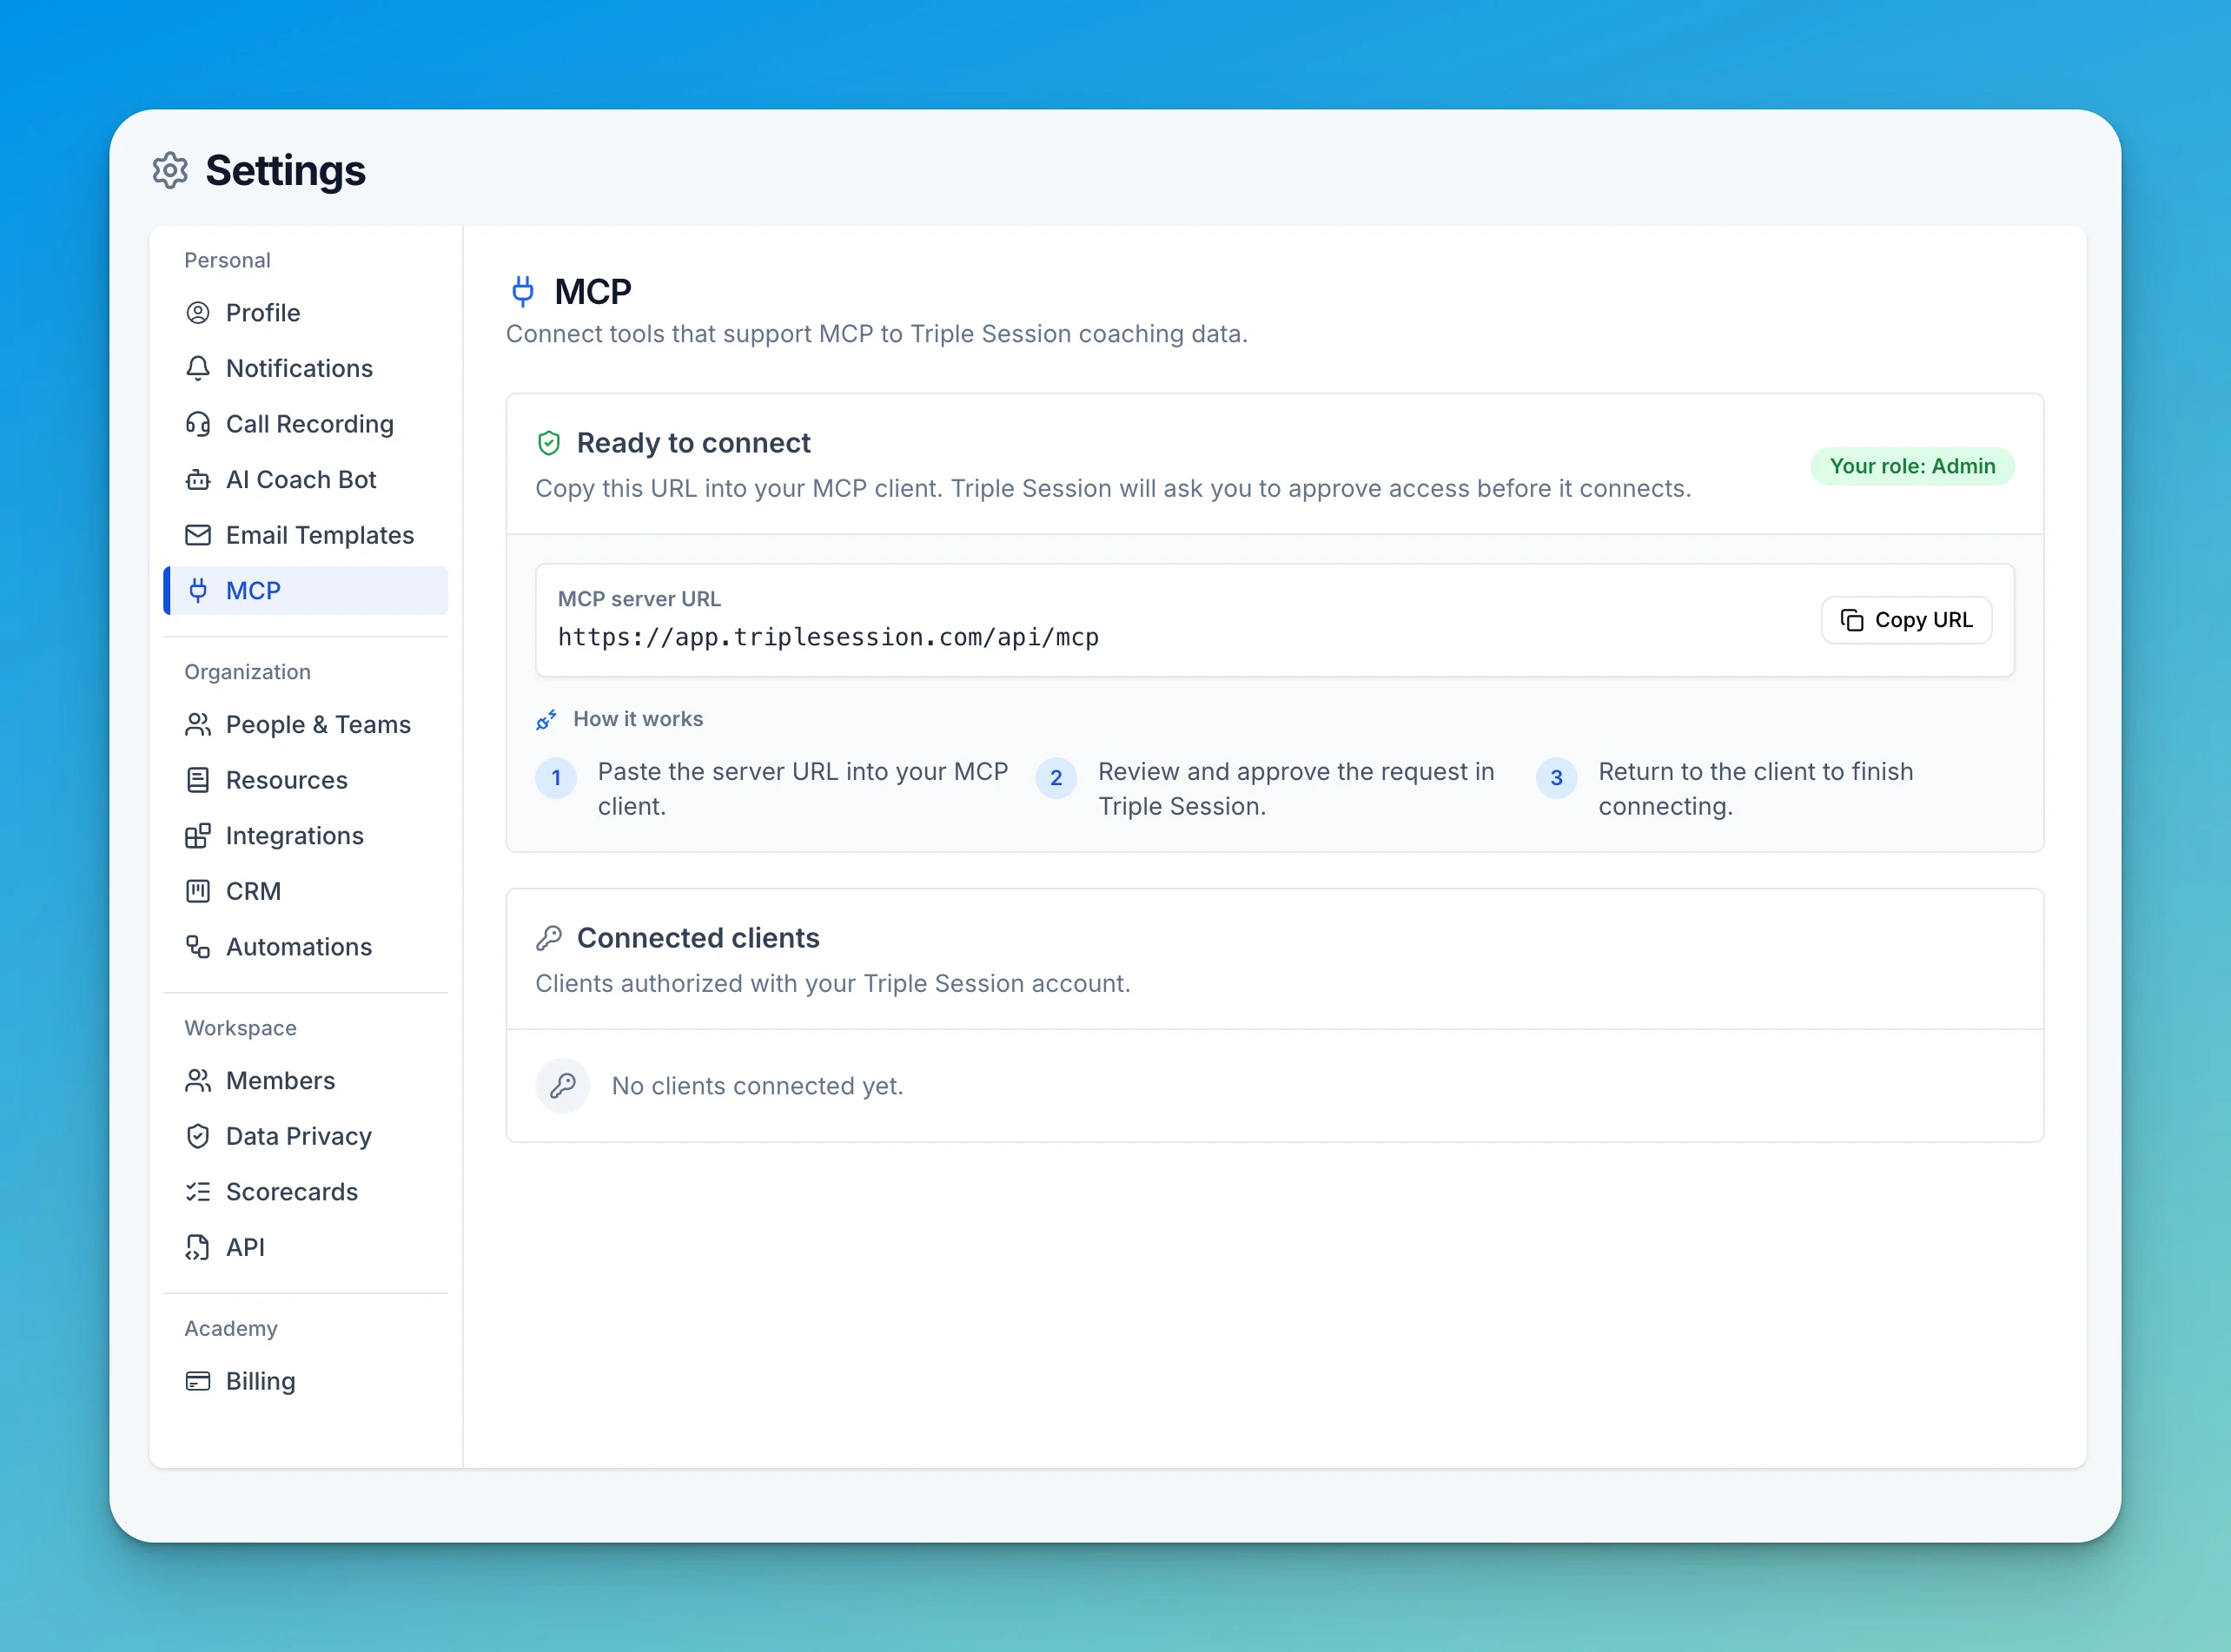Click the Billing credit card icon
This screenshot has width=2231, height=1652.
click(x=198, y=1381)
